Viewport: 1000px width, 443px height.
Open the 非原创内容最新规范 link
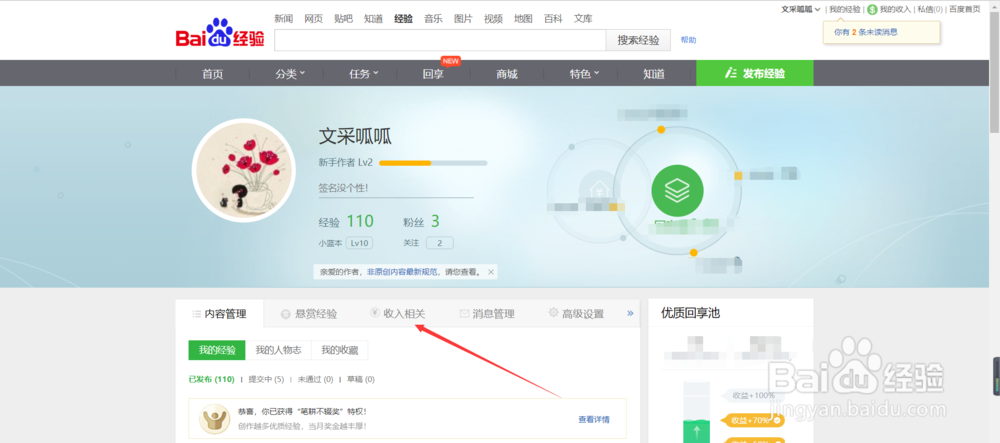pyautogui.click(x=402, y=272)
